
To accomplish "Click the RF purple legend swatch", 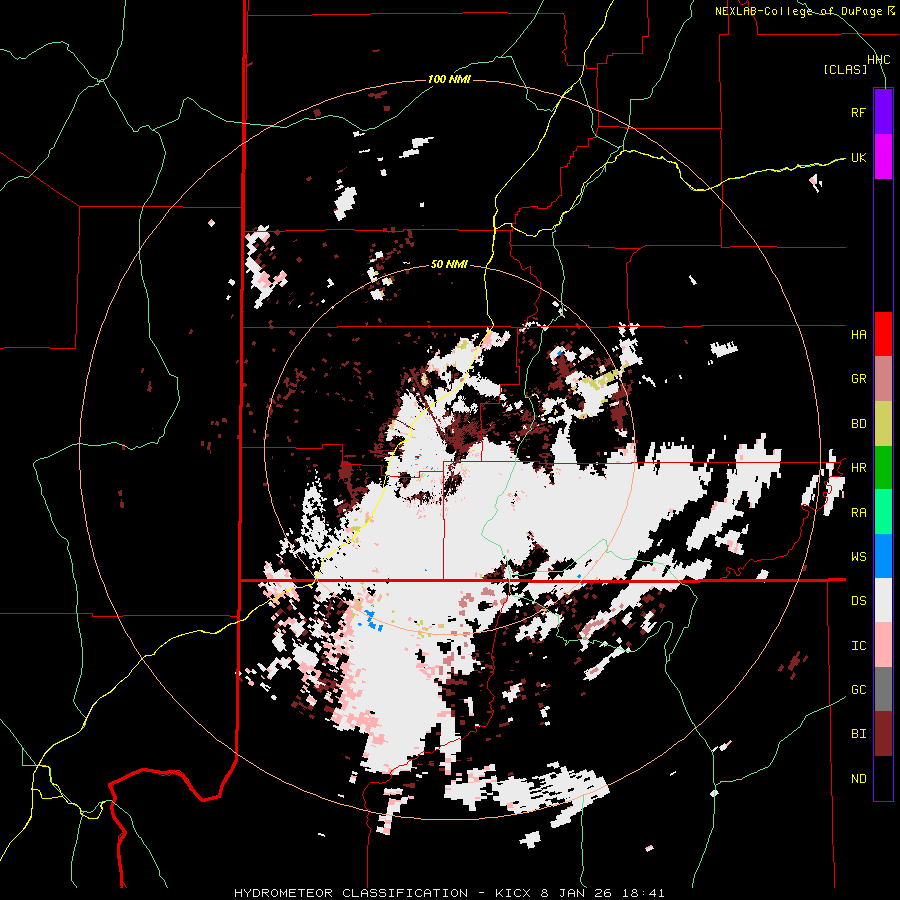I will (x=883, y=112).
